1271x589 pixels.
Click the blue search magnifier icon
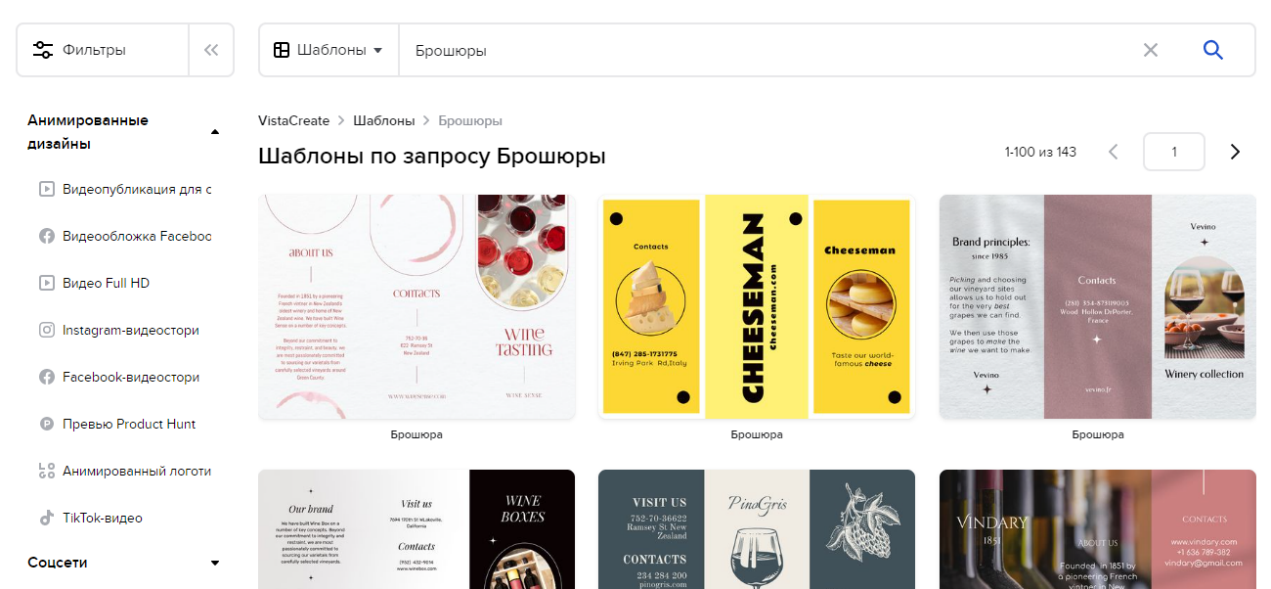click(x=1213, y=50)
